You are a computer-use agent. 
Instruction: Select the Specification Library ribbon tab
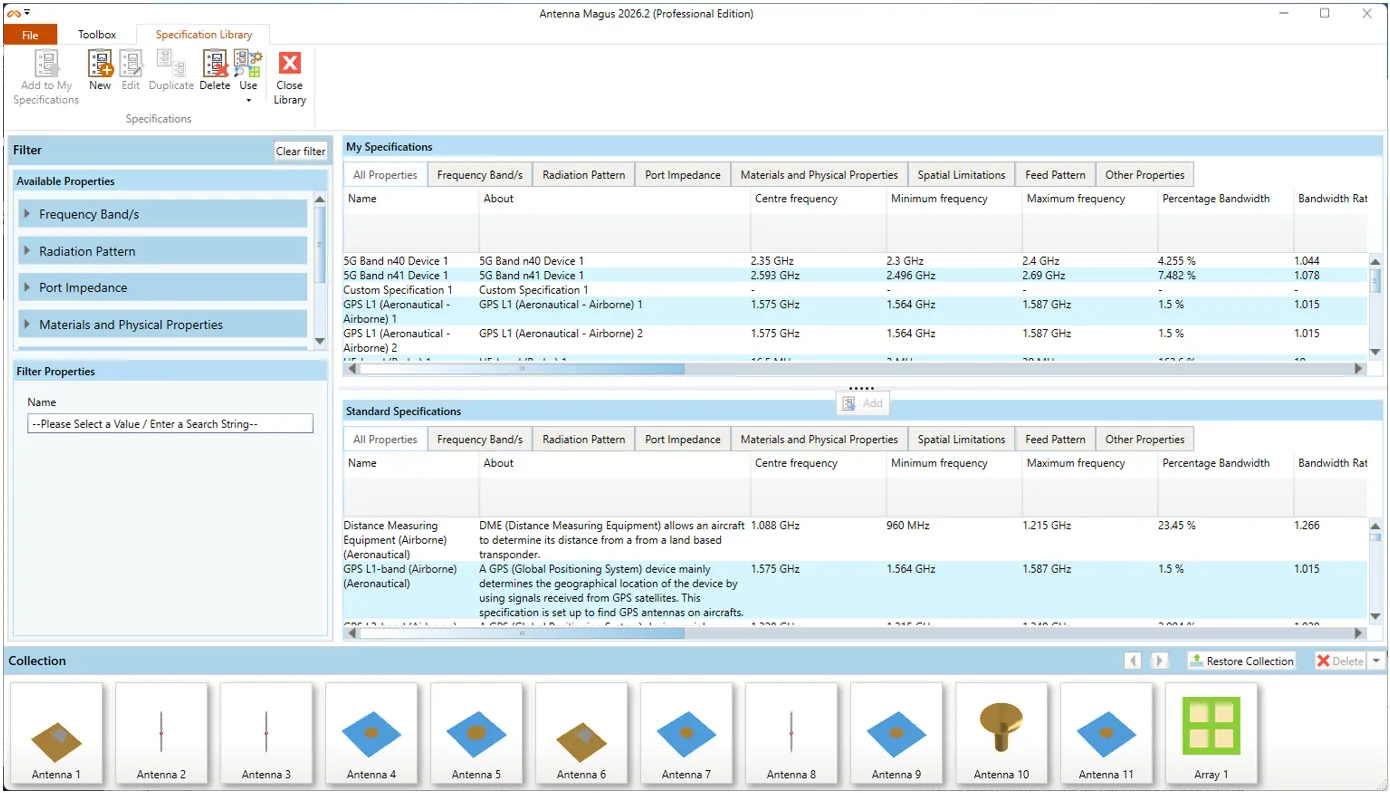pyautogui.click(x=204, y=35)
